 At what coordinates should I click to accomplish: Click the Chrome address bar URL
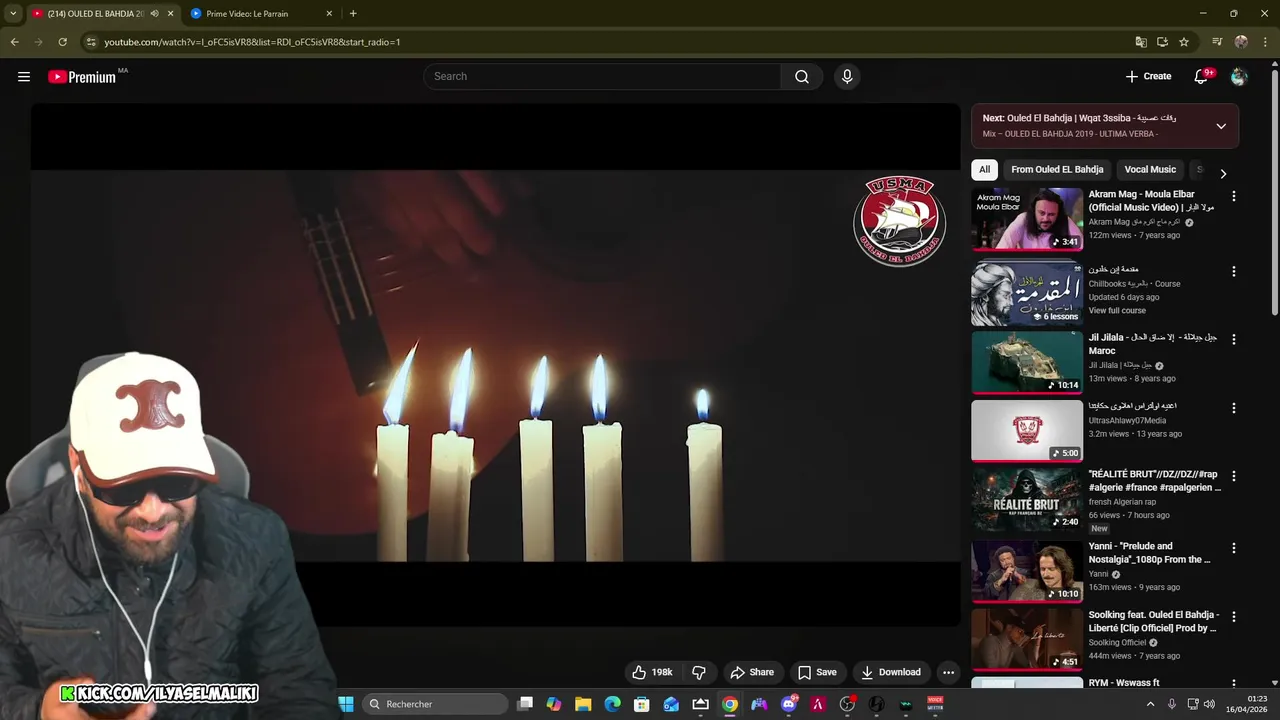pyautogui.click(x=252, y=42)
